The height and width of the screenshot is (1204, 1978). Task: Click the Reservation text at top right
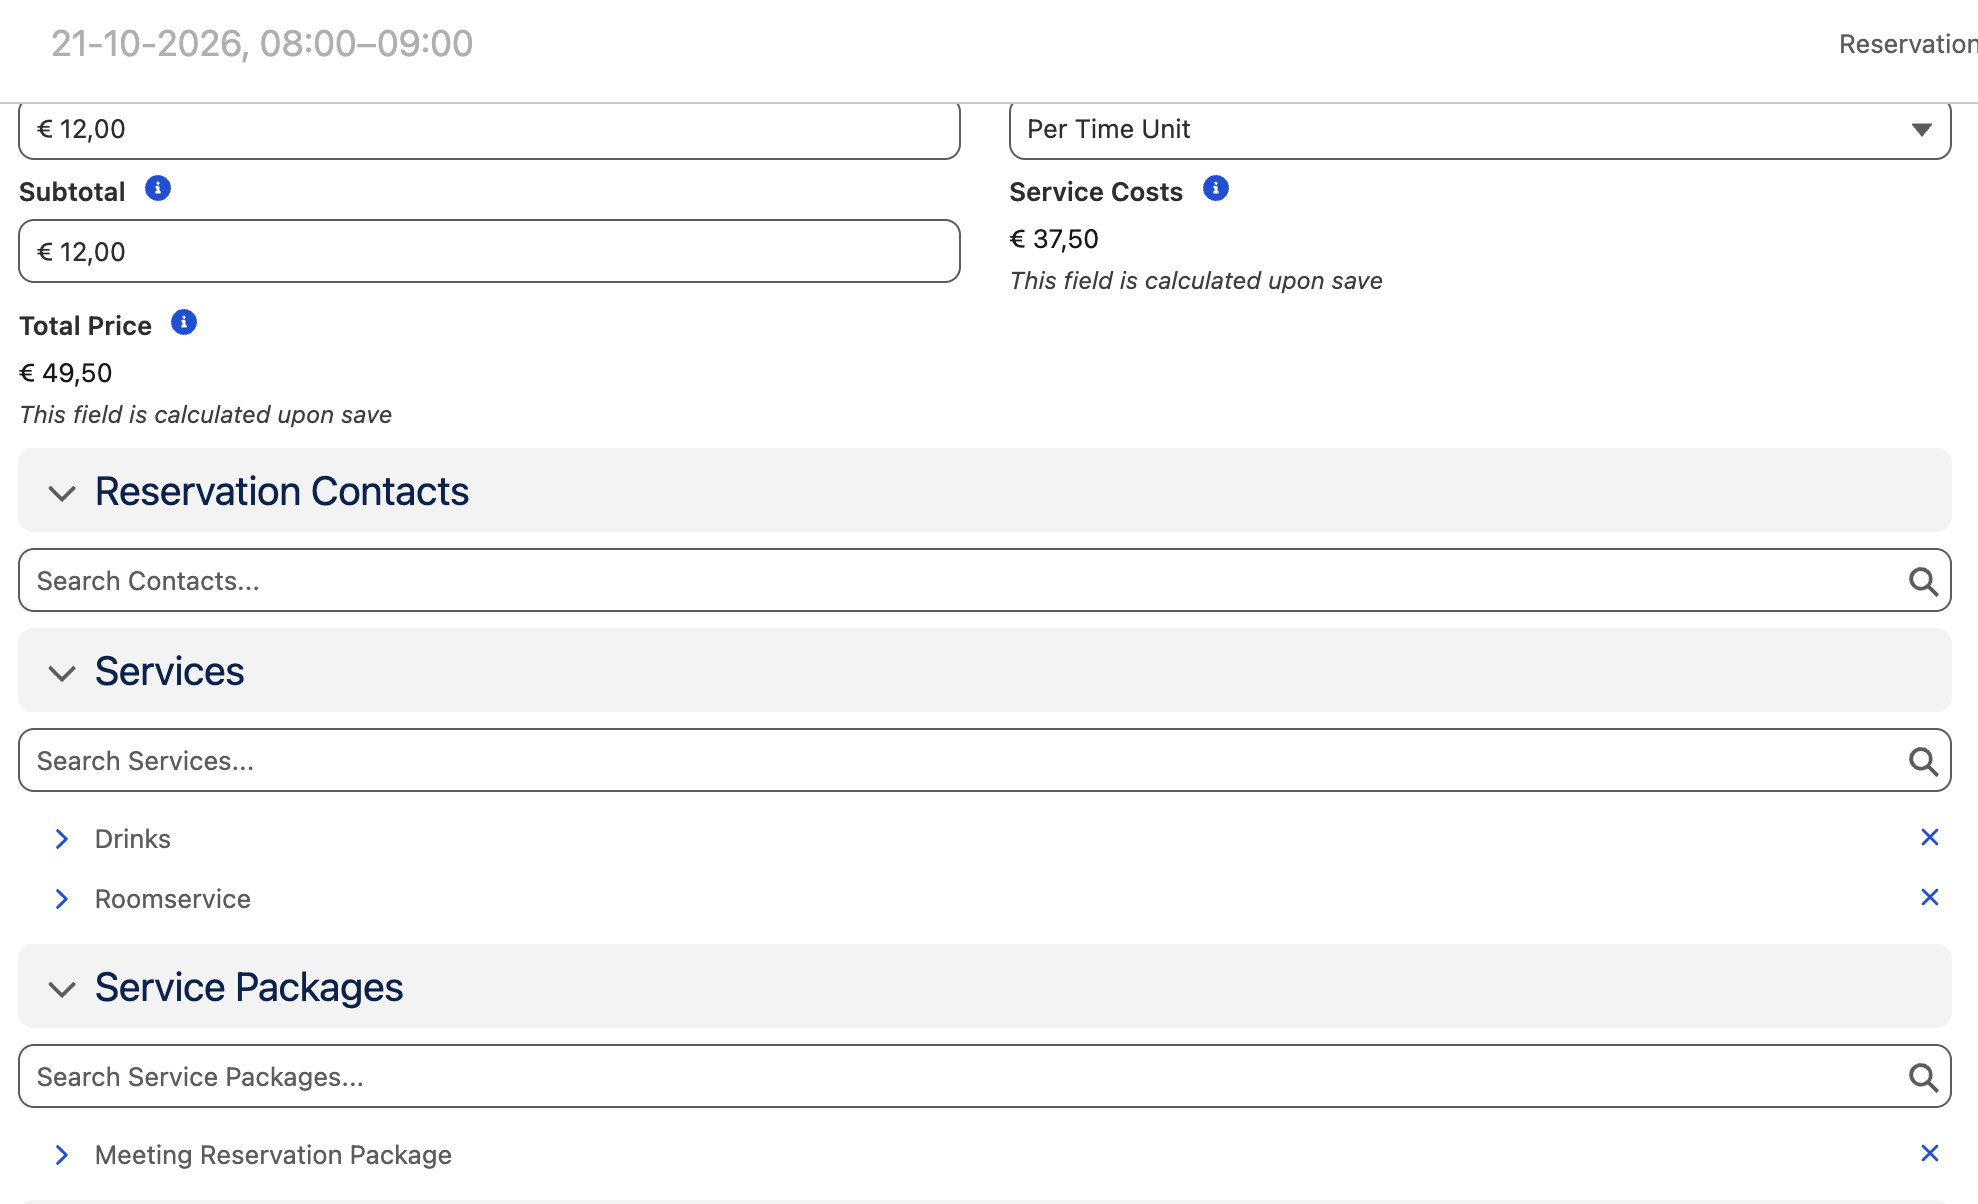click(1908, 44)
